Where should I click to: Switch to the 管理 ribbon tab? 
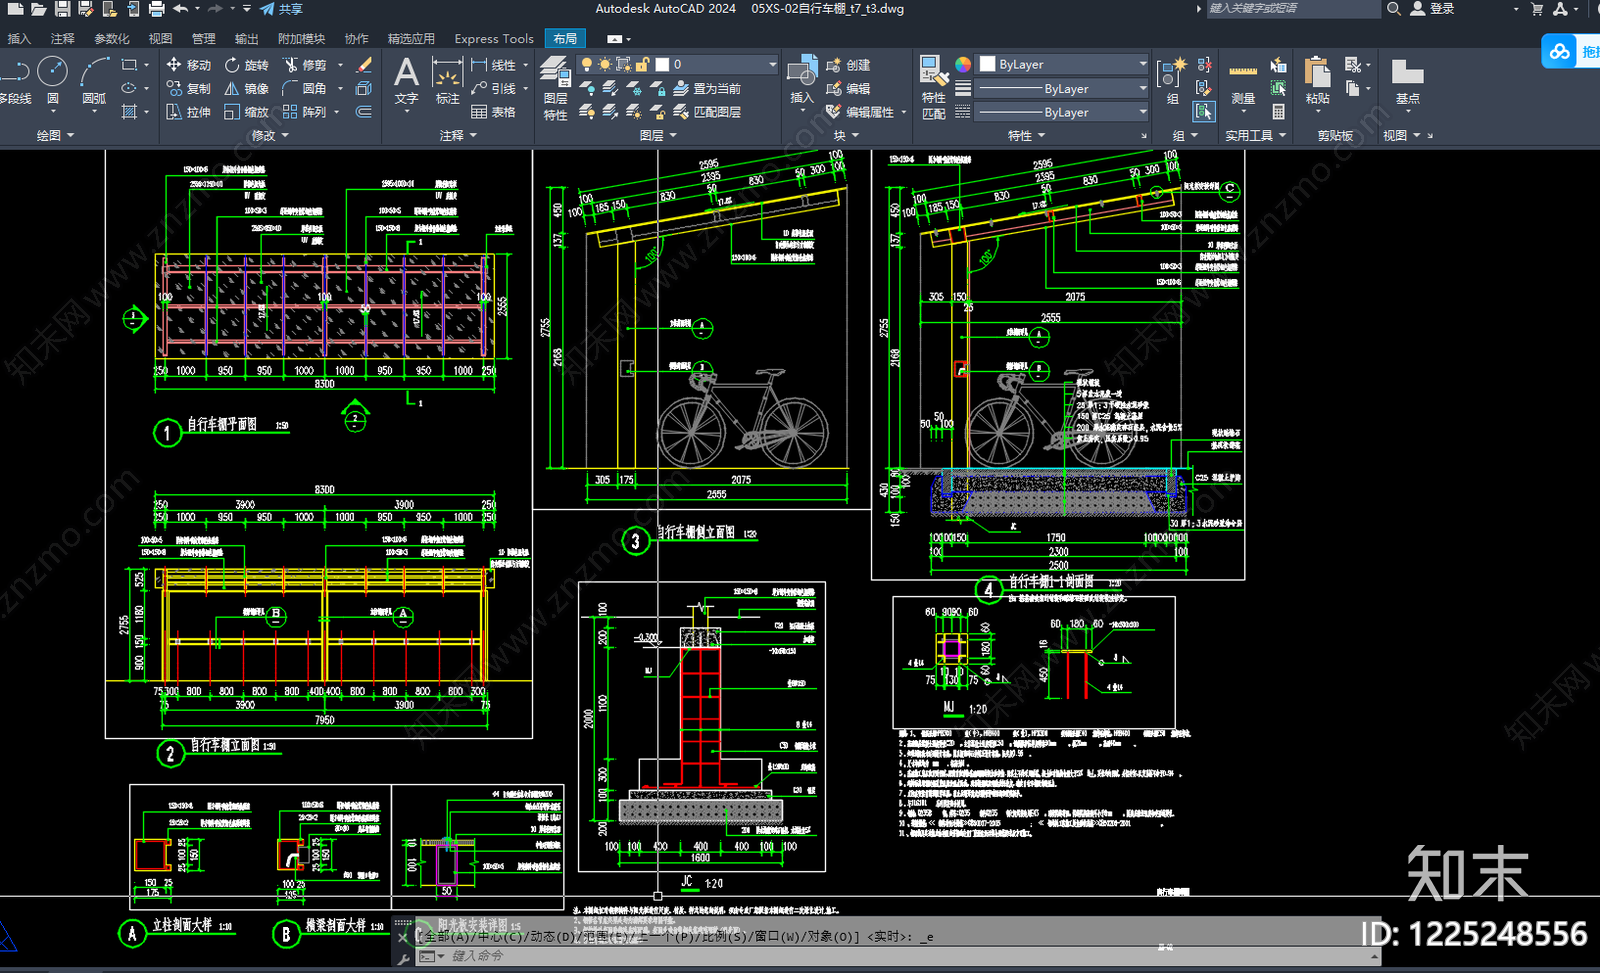click(203, 39)
